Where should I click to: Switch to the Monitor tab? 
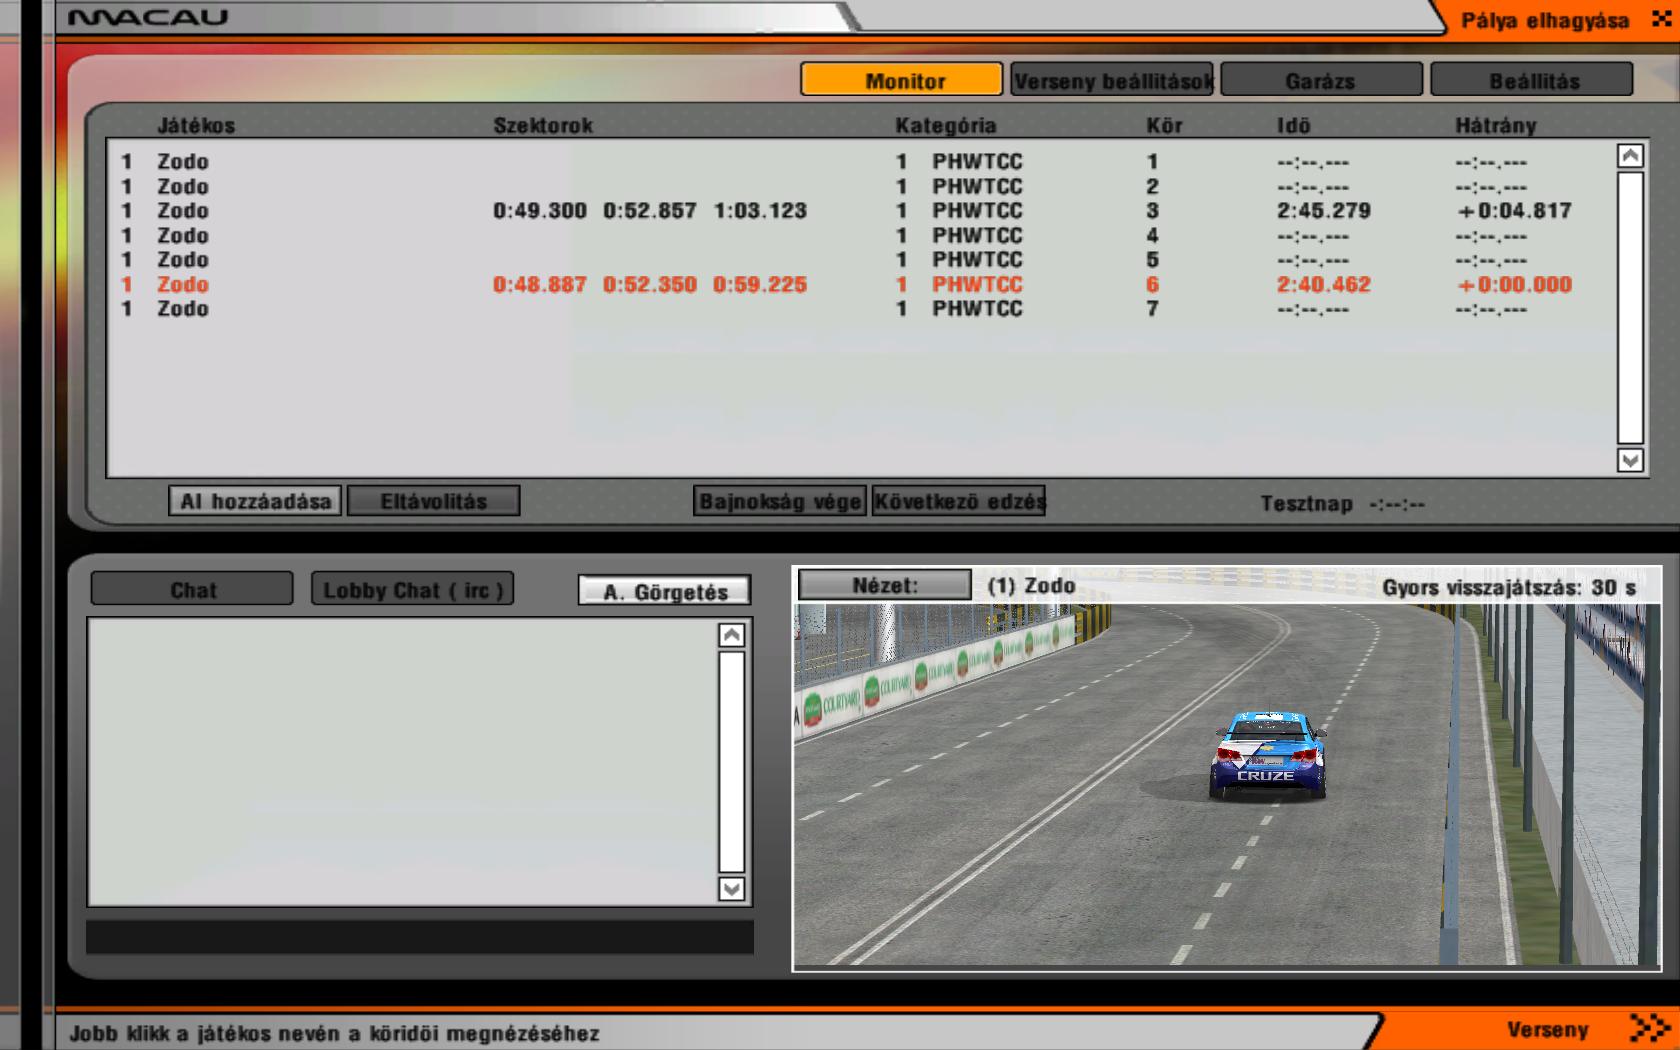pos(902,80)
